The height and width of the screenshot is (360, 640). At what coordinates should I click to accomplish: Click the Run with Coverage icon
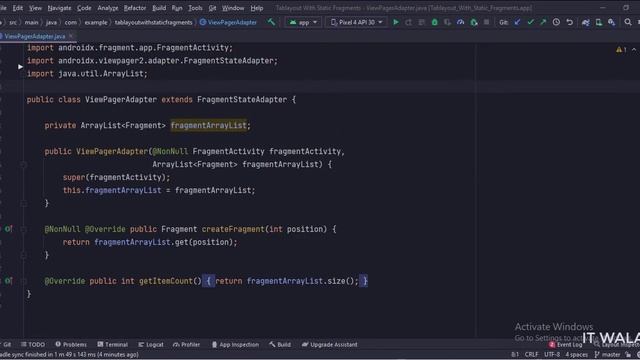448,22
